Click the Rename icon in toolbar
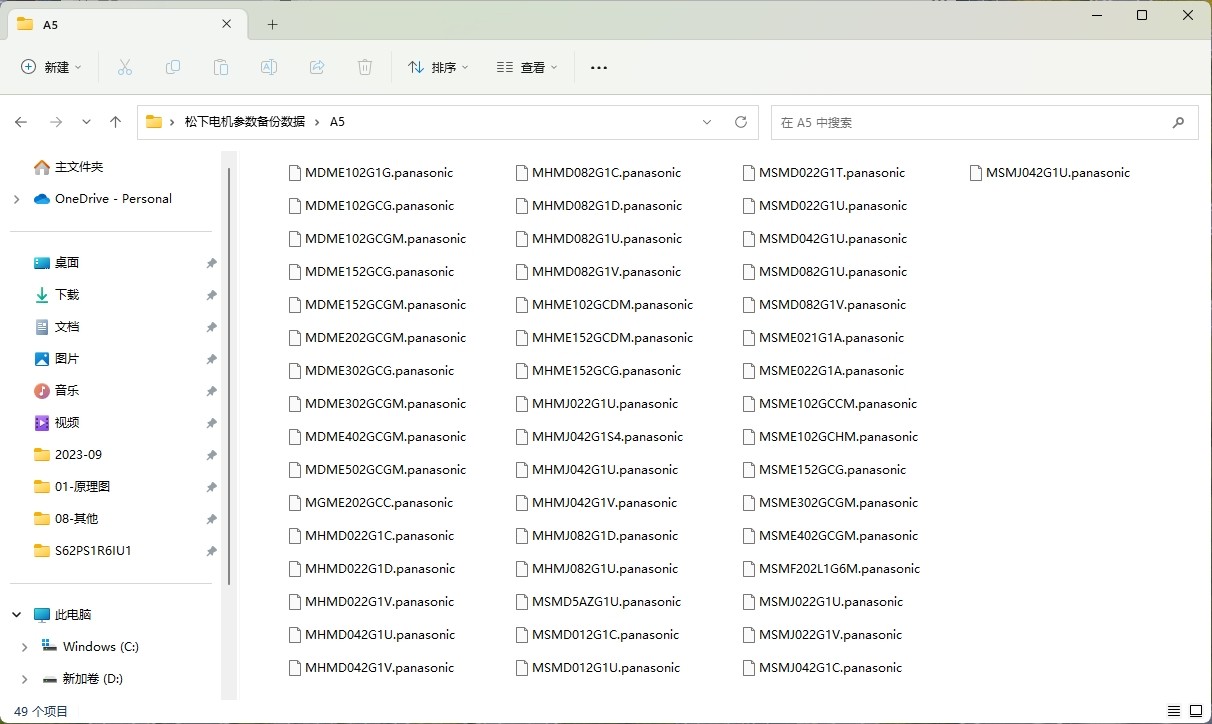The height and width of the screenshot is (724, 1212). point(269,67)
